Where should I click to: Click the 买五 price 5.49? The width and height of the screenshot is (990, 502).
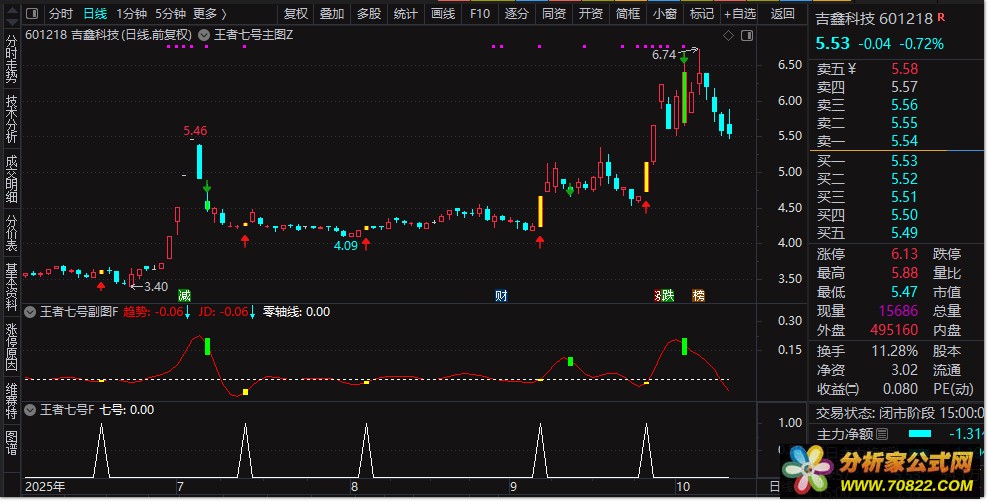904,233
